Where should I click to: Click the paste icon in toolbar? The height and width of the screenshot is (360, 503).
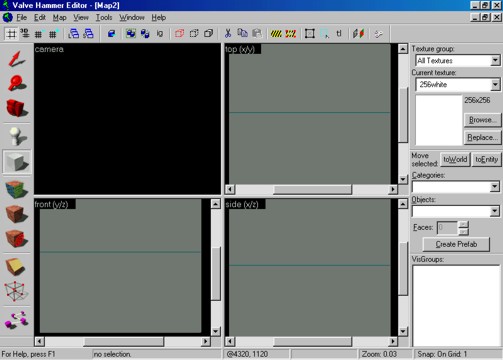(257, 34)
